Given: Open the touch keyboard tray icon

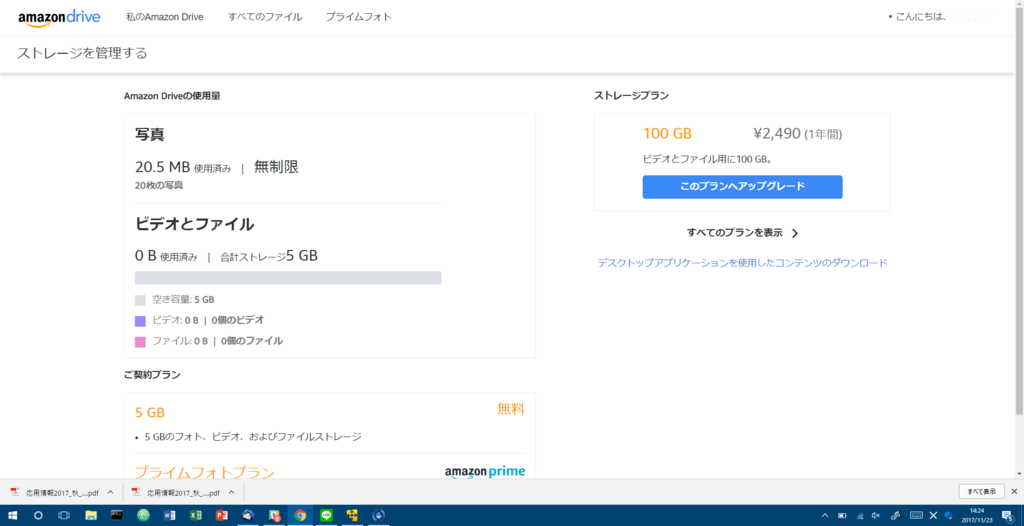Looking at the screenshot, I should coord(916,515).
